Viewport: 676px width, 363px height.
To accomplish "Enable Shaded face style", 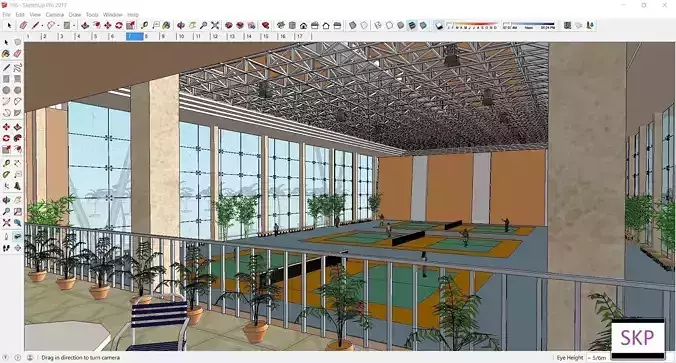I will pos(401,25).
